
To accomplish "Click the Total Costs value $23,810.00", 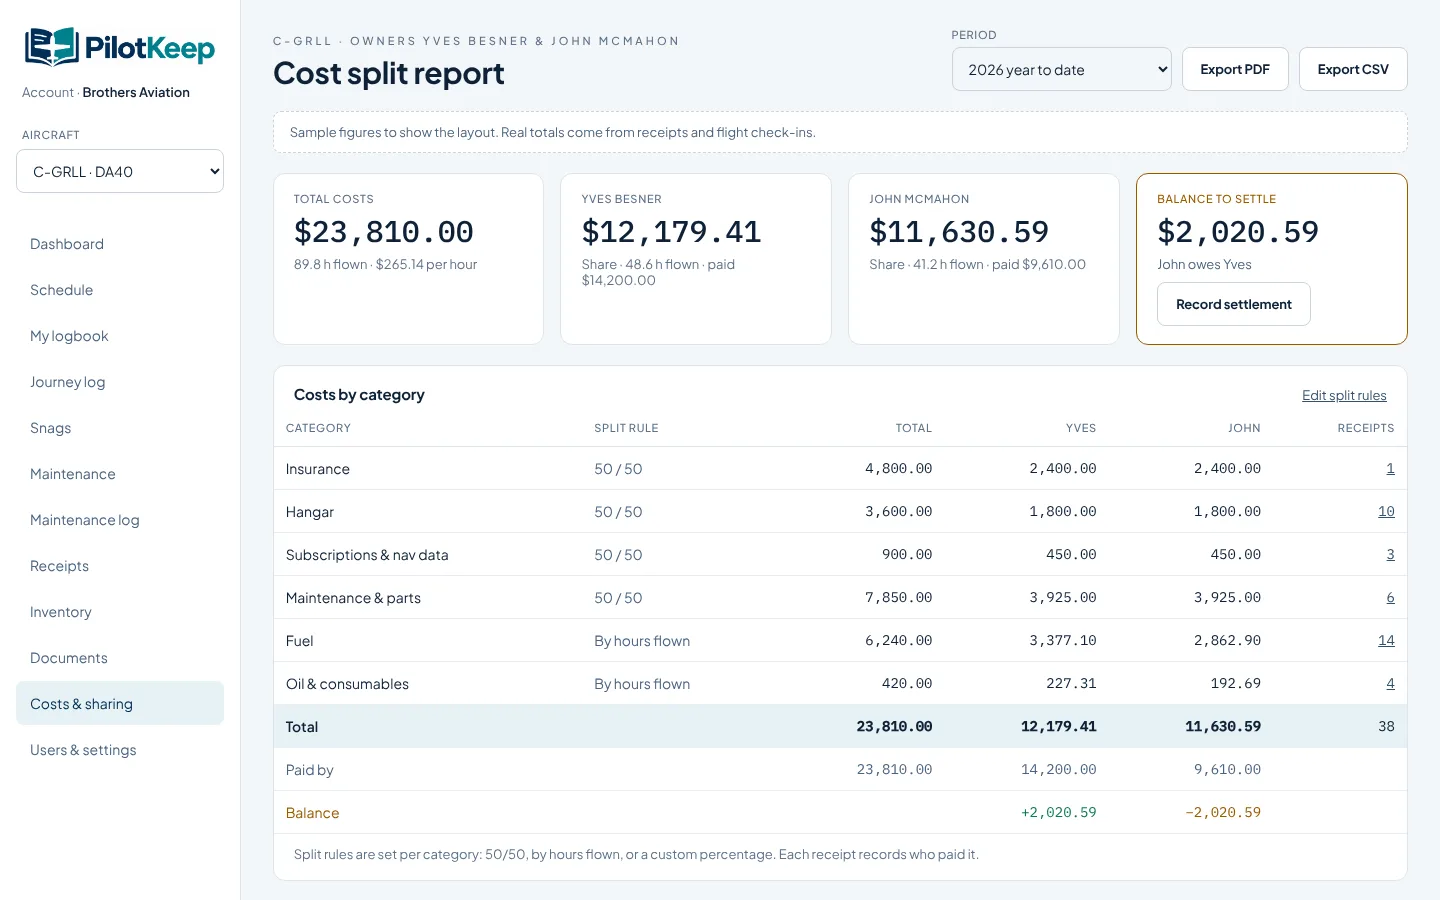I will click(x=384, y=232).
